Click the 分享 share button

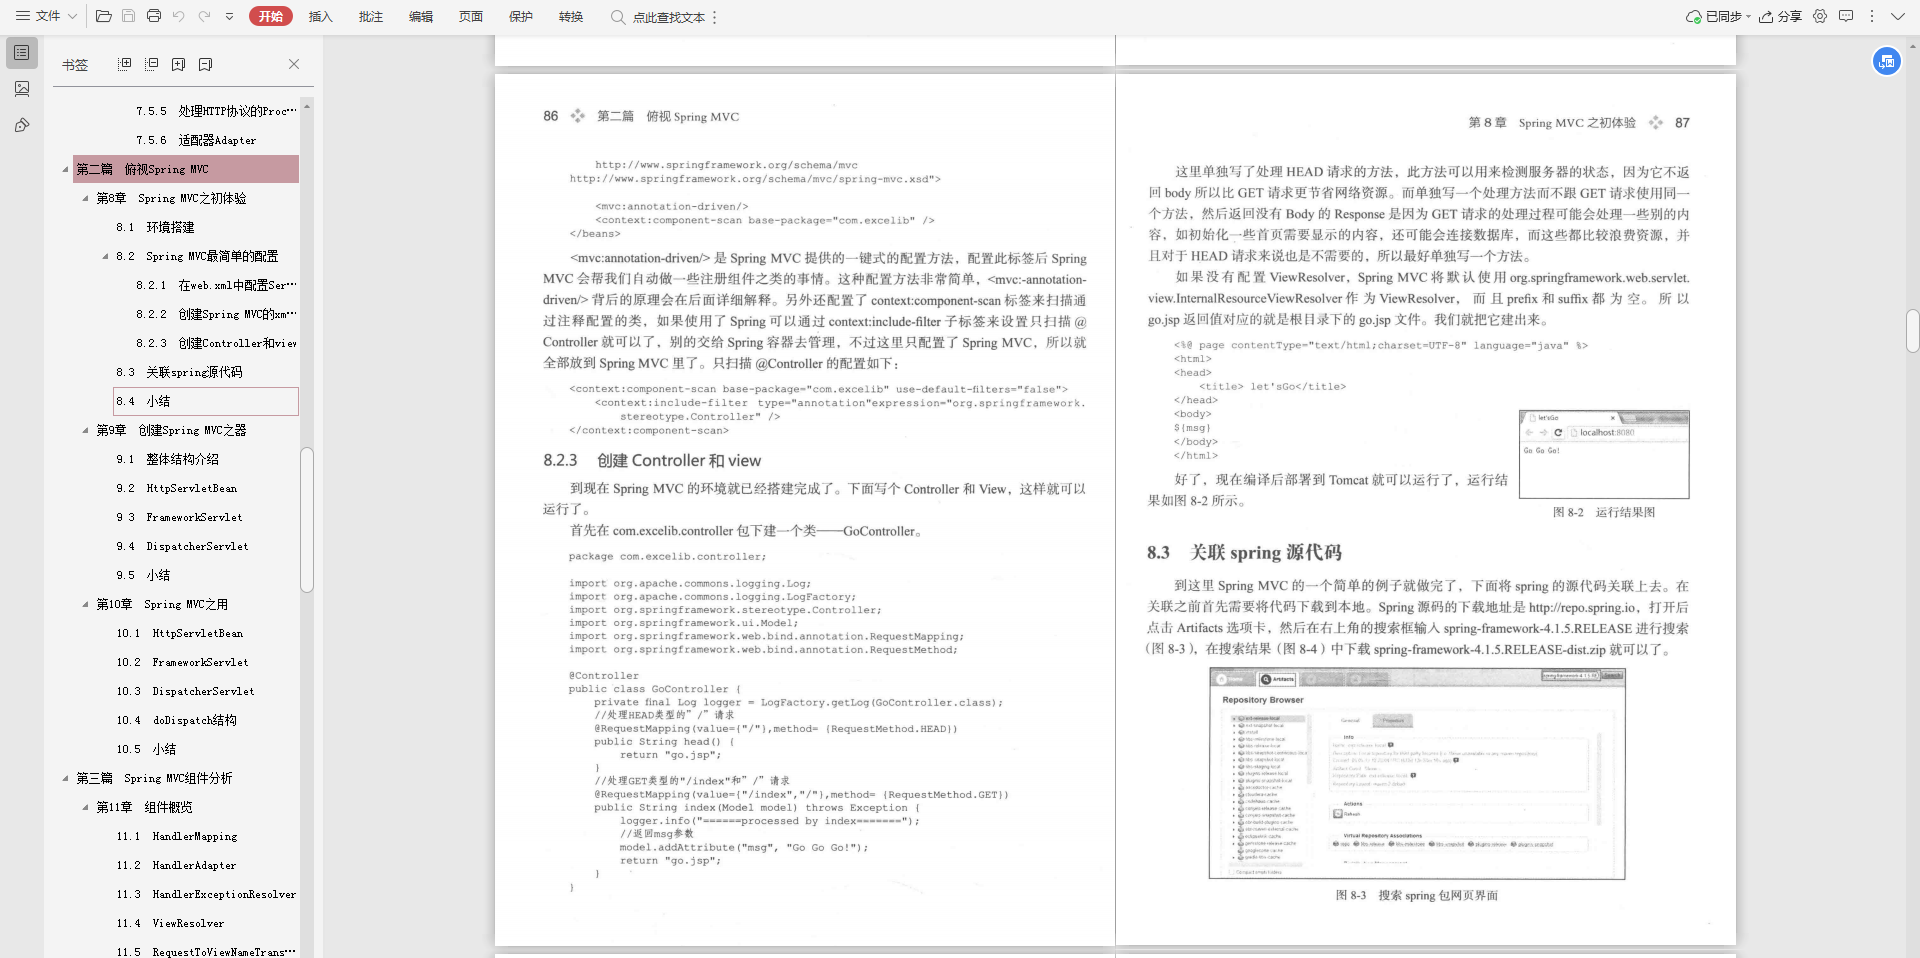point(1780,16)
